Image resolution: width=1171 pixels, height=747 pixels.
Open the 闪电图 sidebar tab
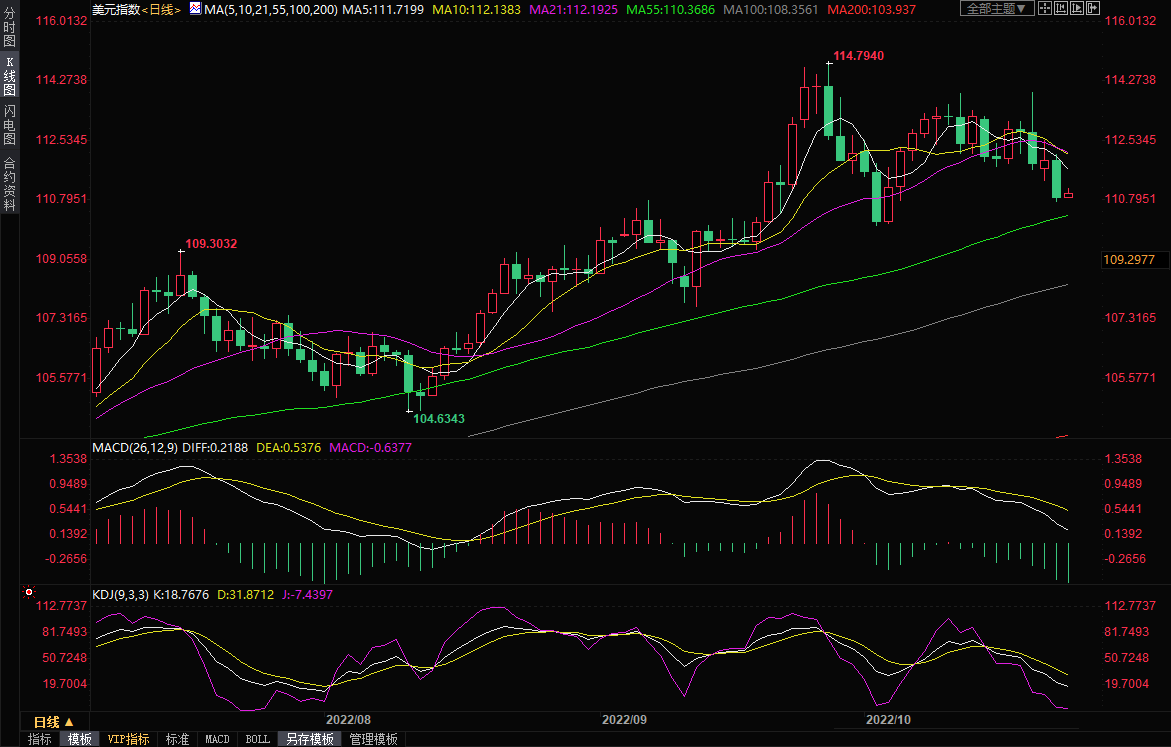(9, 124)
